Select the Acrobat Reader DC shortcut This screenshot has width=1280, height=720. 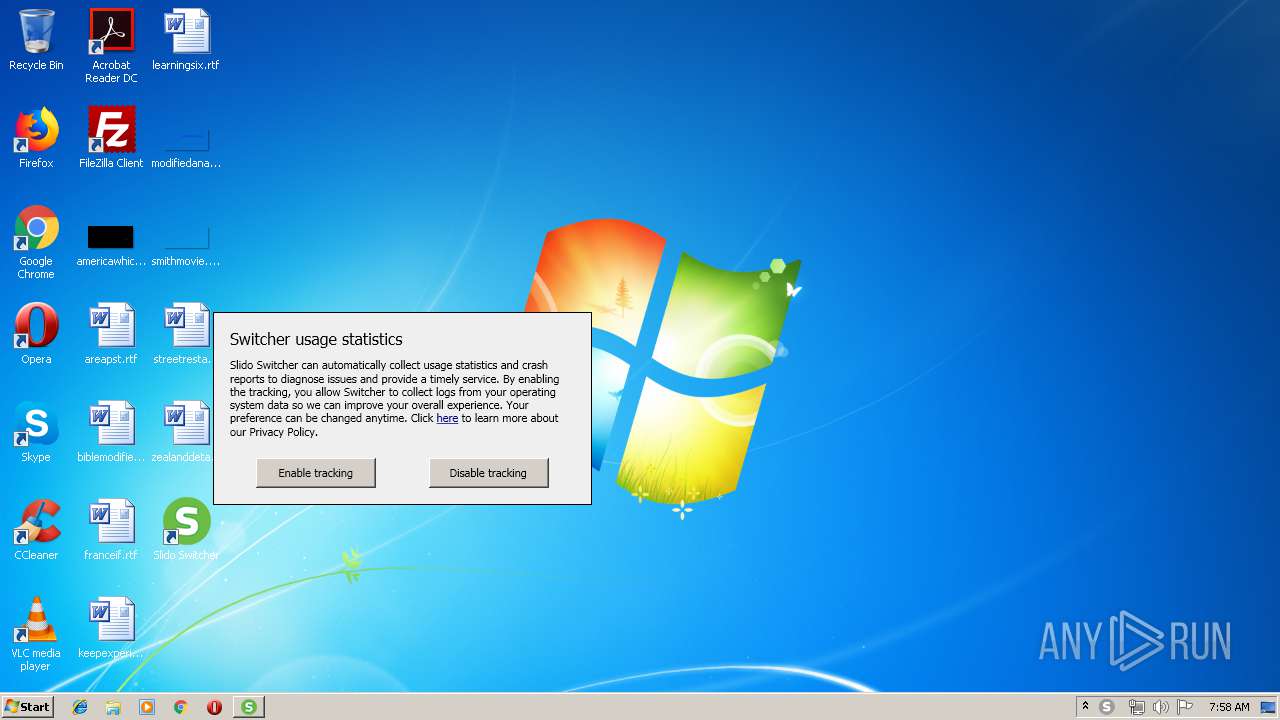(x=111, y=46)
